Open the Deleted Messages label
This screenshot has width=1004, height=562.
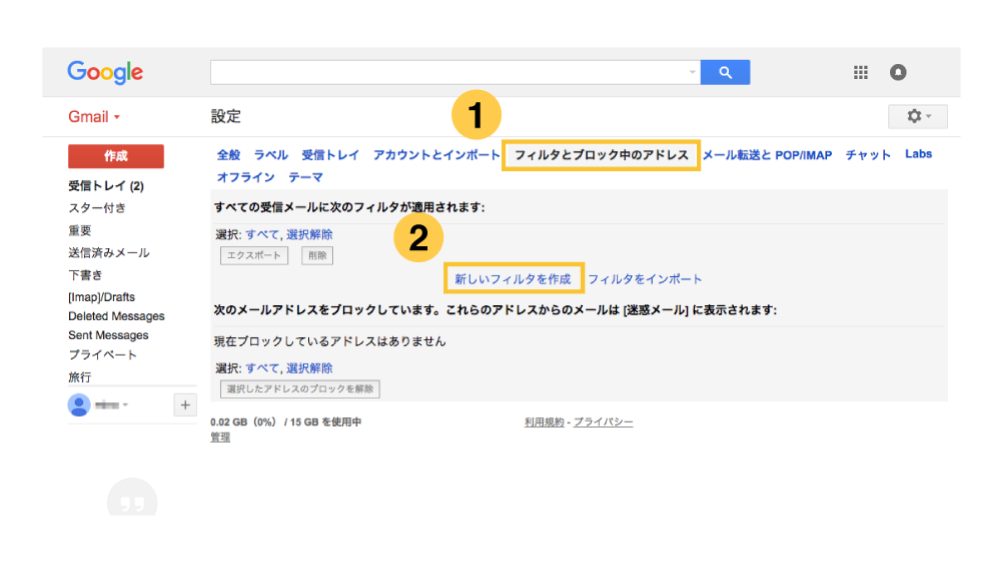click(x=117, y=316)
